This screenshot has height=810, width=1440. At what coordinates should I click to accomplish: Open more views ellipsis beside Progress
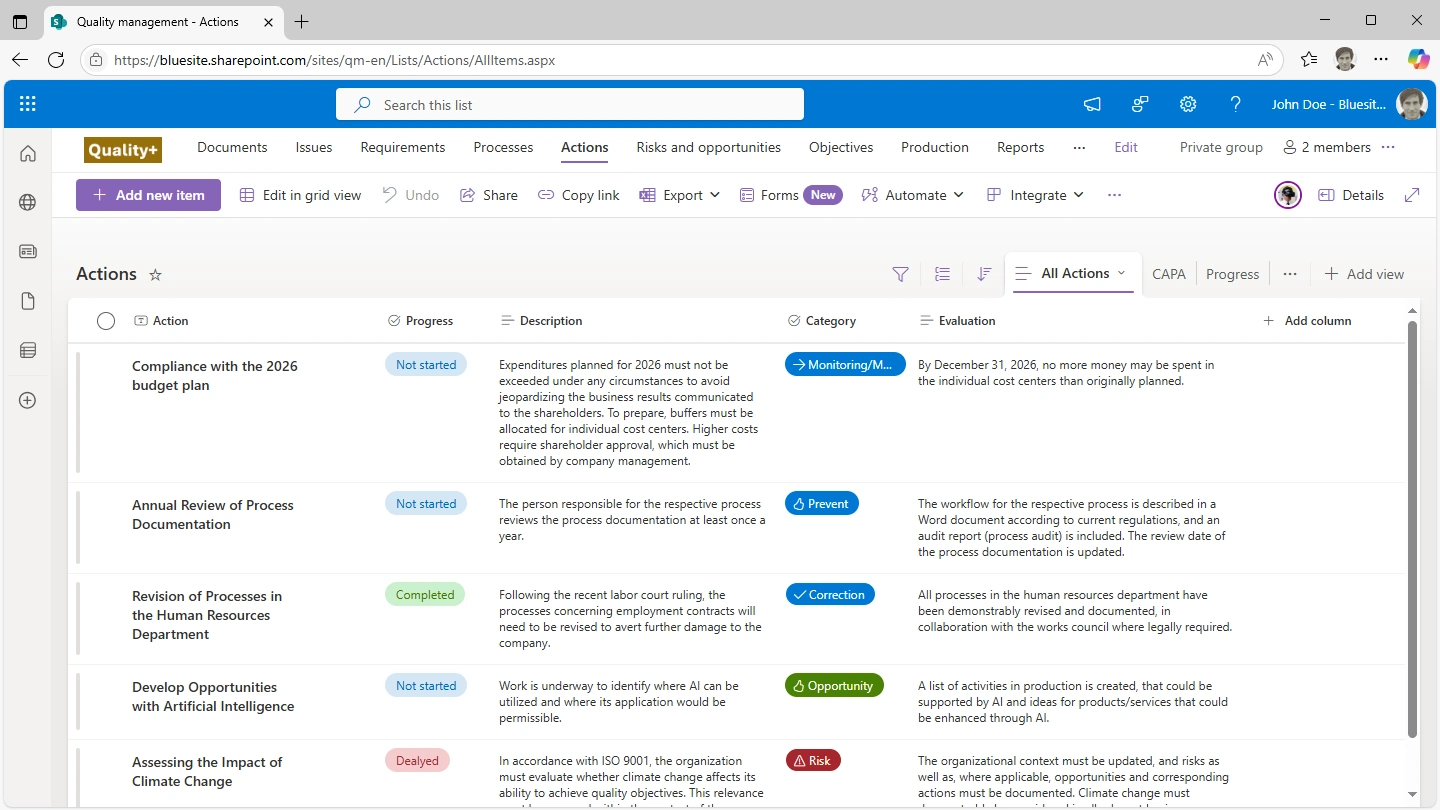(1290, 274)
